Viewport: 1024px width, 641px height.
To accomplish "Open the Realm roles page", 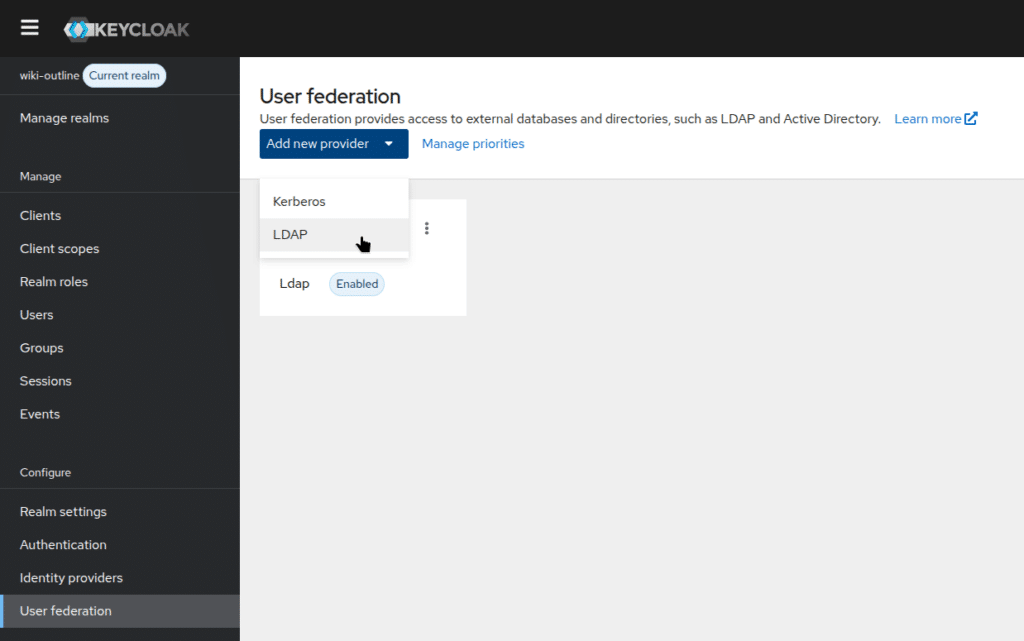I will (54, 282).
